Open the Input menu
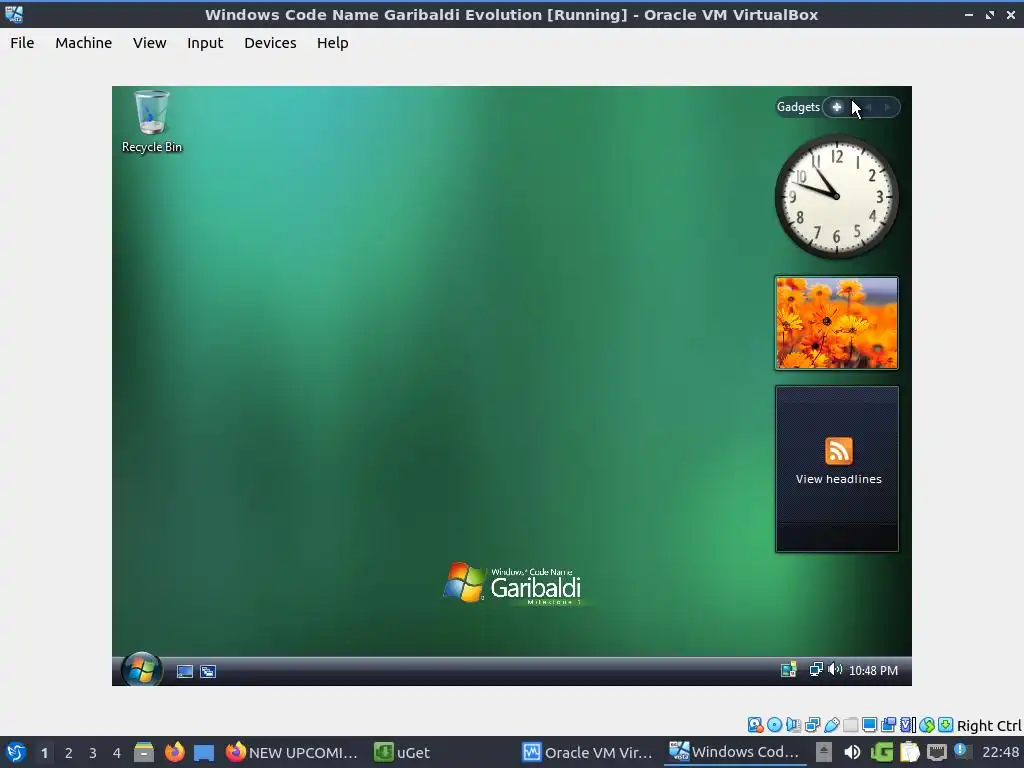Image resolution: width=1024 pixels, height=768 pixels. [205, 43]
